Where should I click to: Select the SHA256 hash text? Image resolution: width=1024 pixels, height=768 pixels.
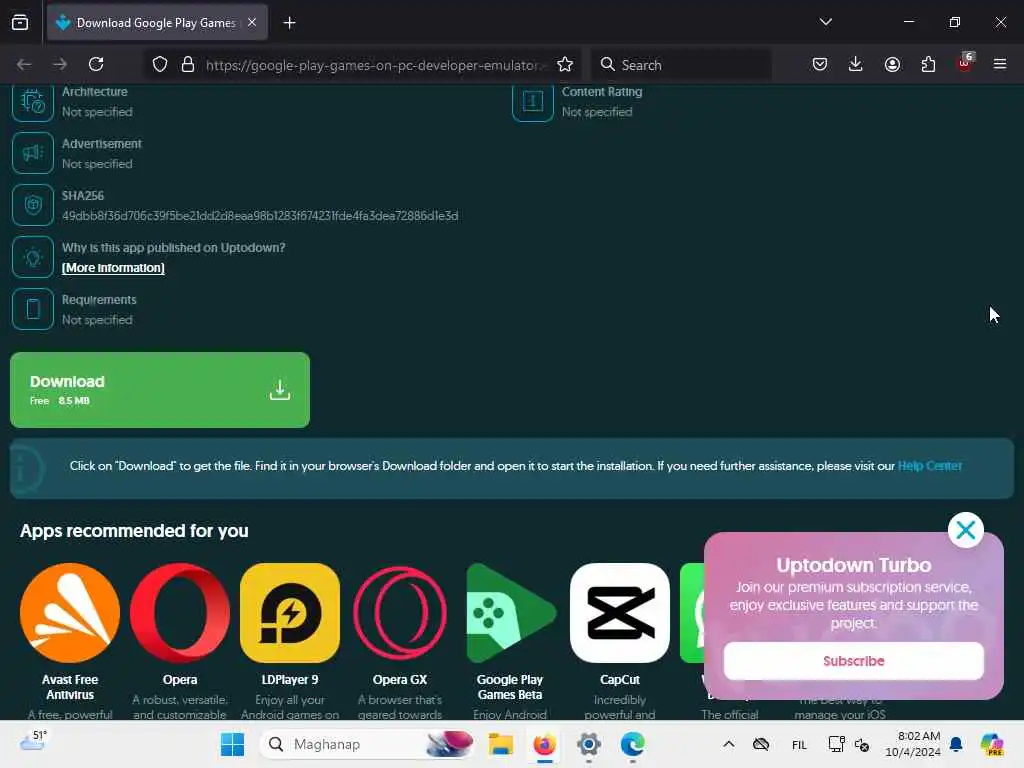260,216
